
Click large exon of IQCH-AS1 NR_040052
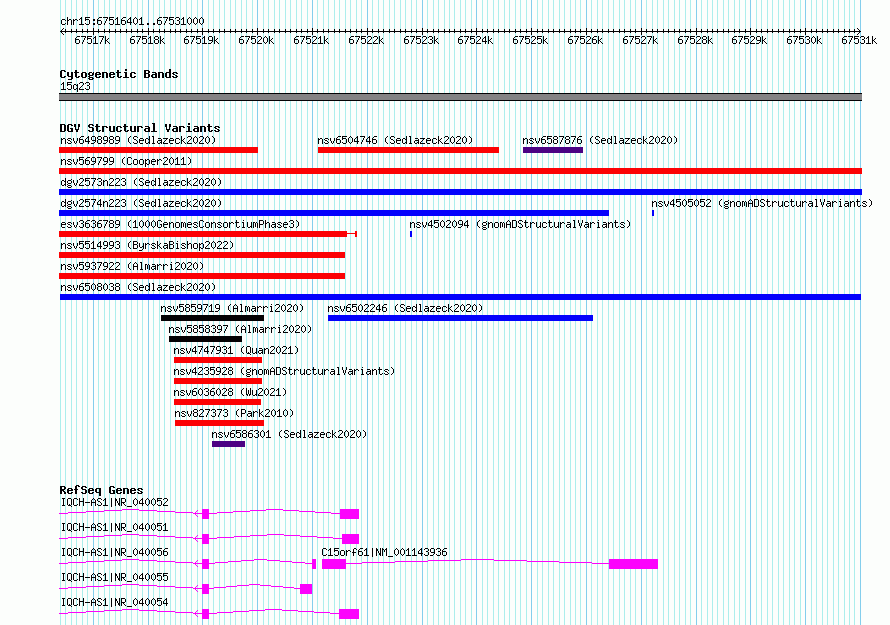point(349,514)
